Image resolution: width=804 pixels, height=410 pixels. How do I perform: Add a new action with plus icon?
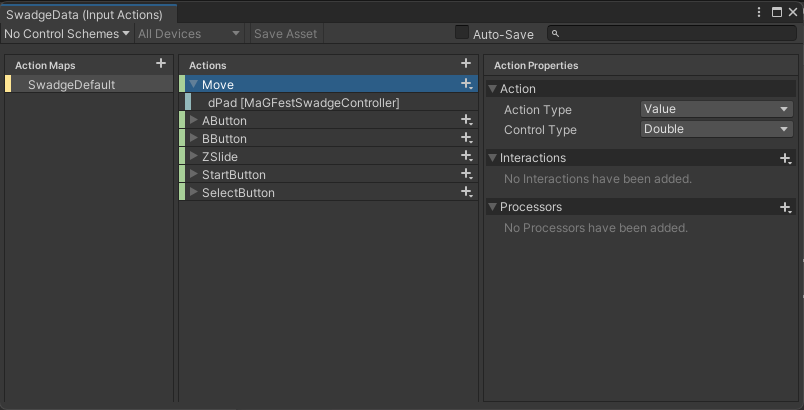466,64
